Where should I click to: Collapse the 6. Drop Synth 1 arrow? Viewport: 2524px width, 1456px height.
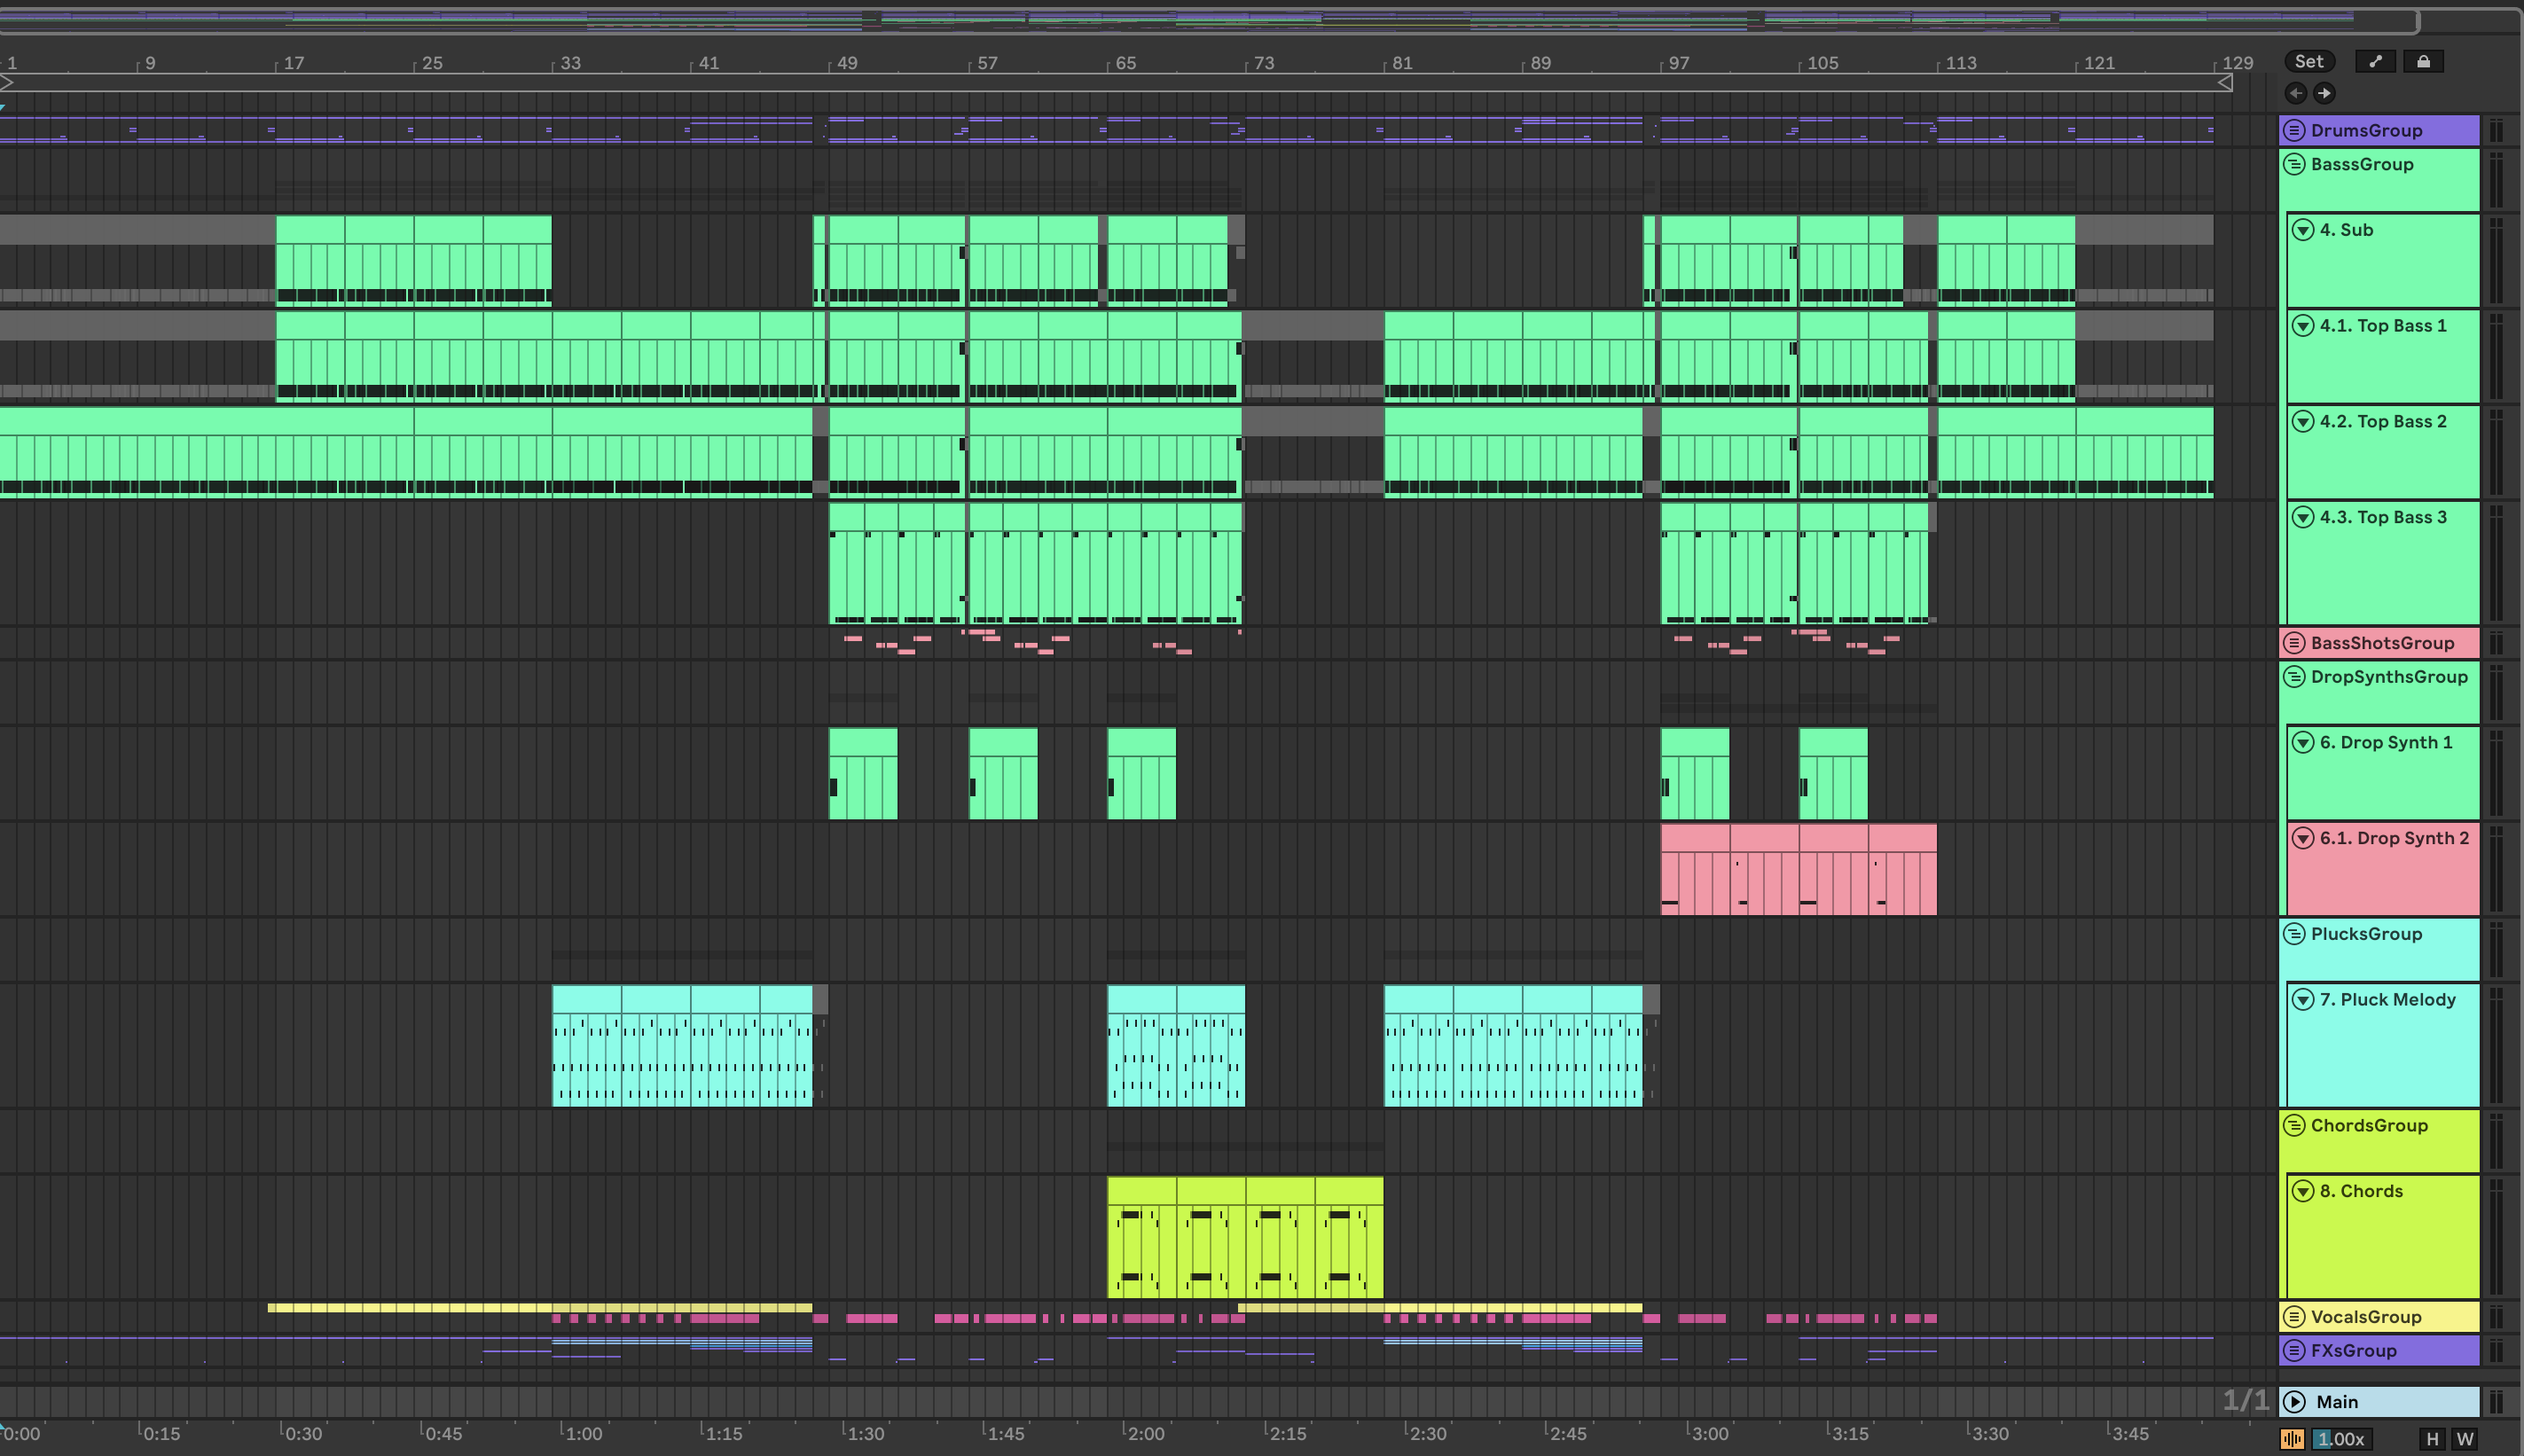[2303, 742]
